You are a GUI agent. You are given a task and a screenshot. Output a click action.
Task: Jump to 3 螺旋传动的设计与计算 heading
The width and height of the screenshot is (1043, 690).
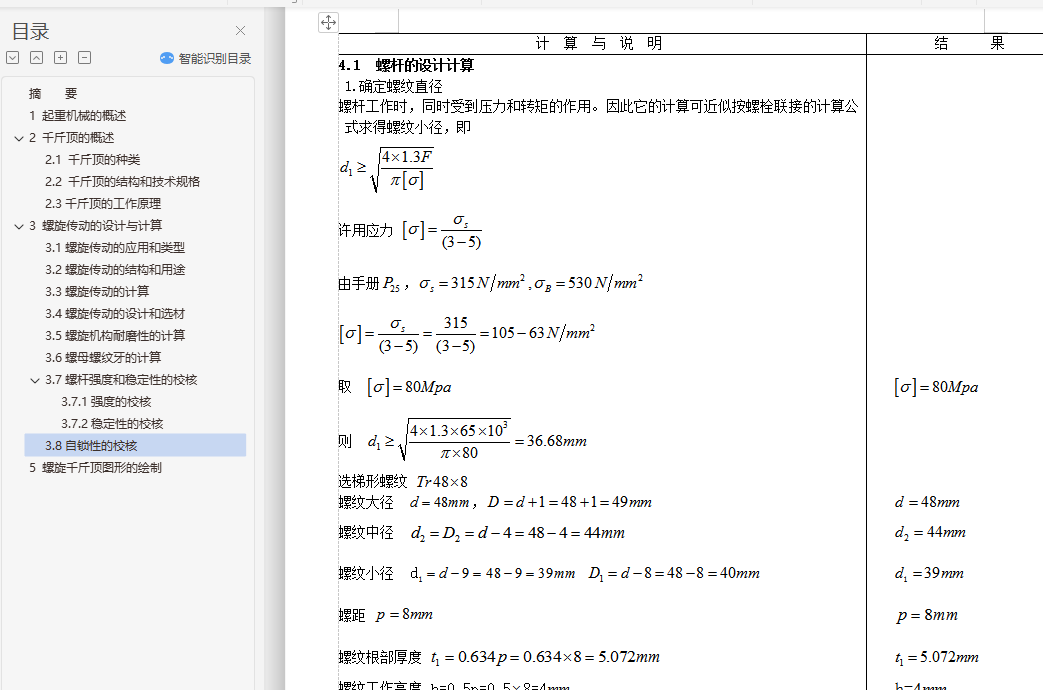point(96,226)
